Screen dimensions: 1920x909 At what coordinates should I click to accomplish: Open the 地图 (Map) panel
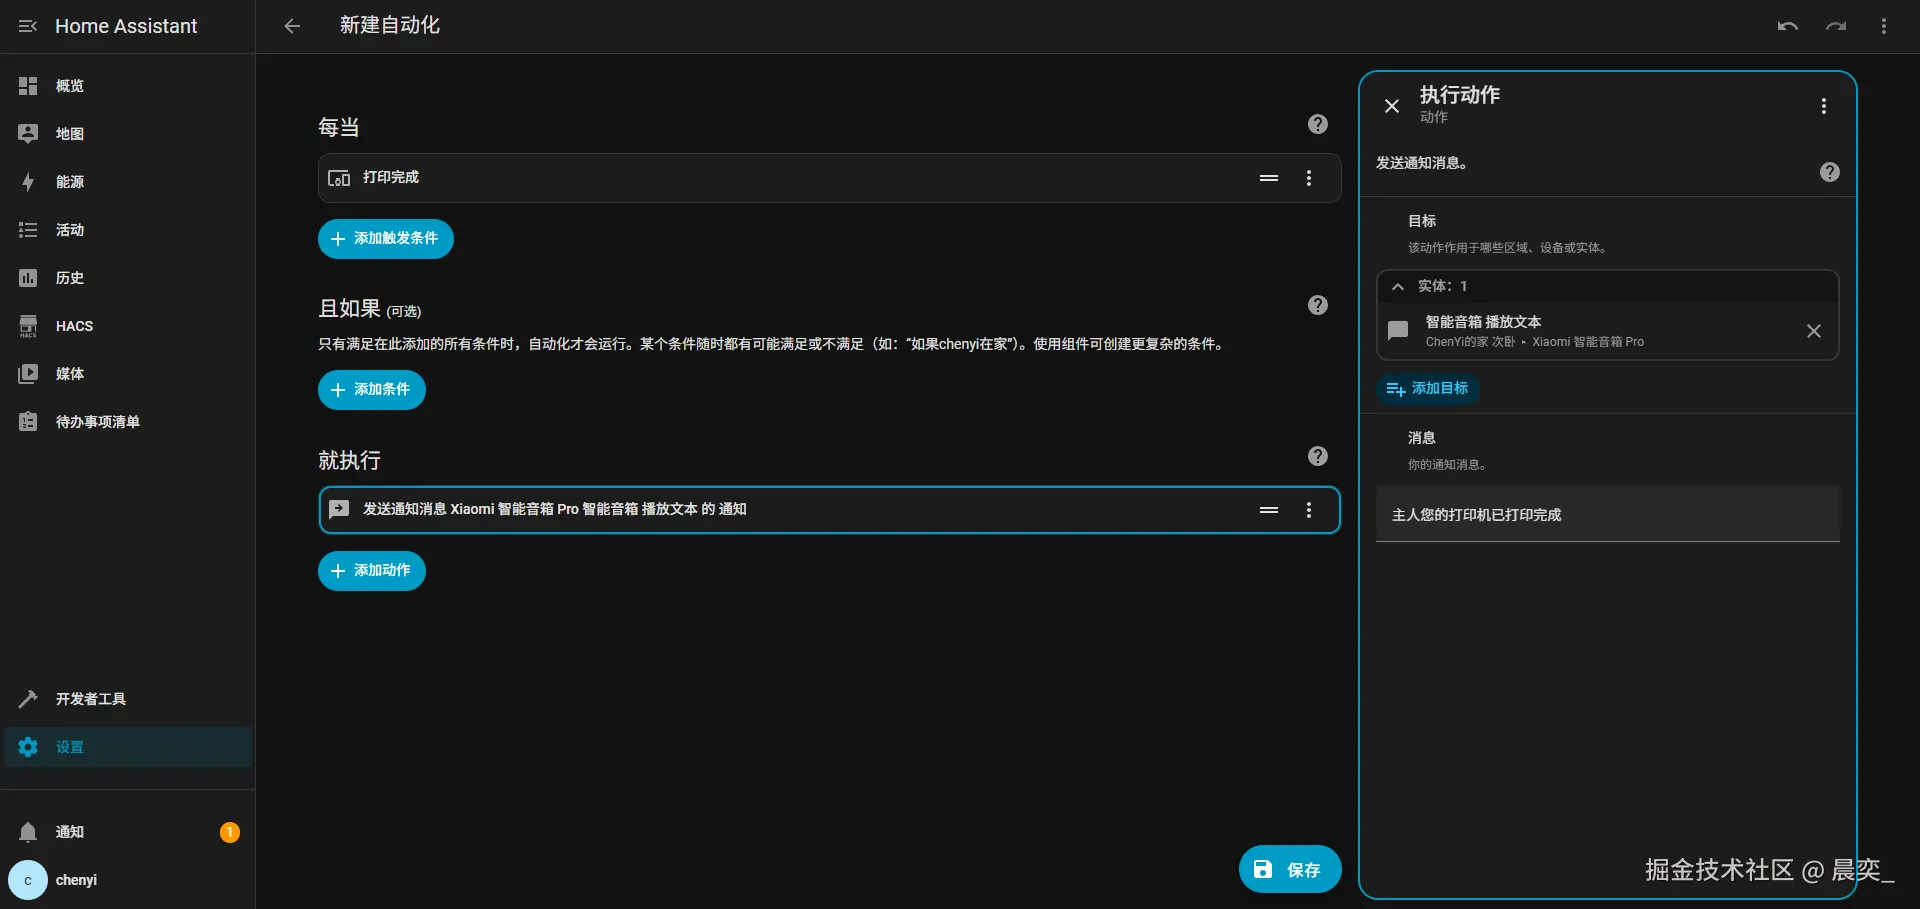coord(68,133)
